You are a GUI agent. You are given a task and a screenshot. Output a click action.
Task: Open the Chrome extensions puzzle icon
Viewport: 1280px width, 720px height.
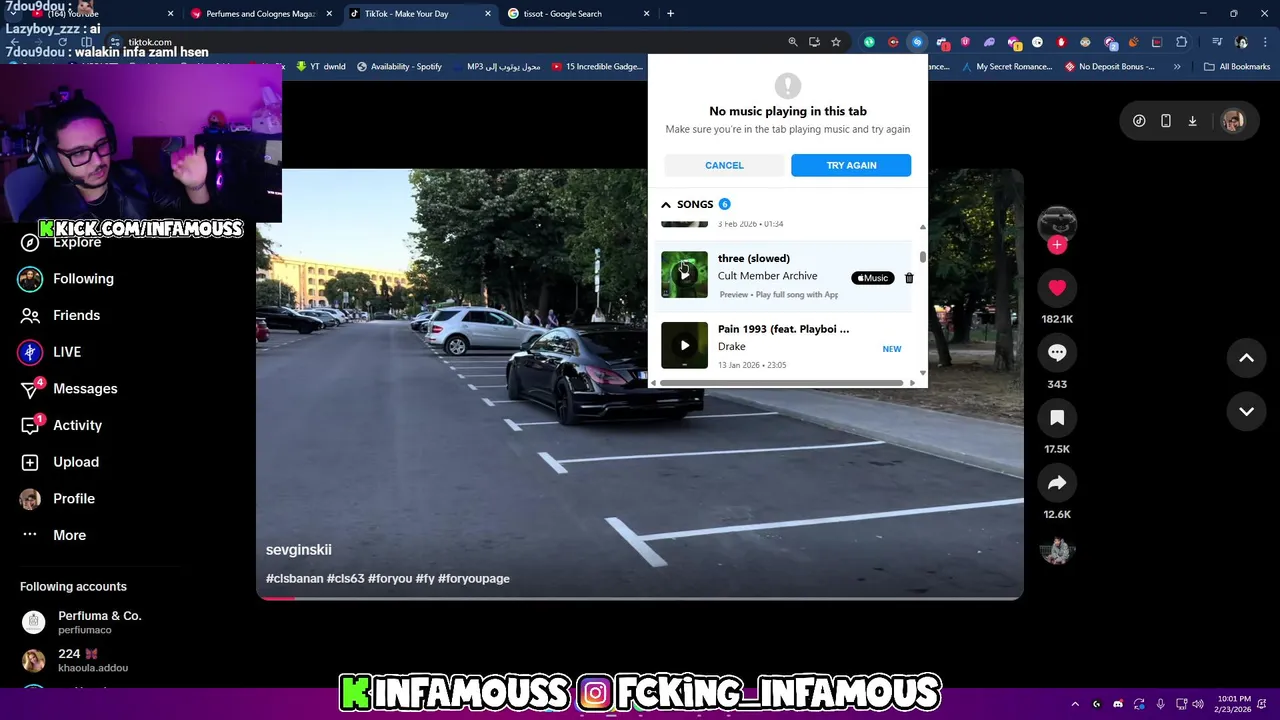(1182, 42)
